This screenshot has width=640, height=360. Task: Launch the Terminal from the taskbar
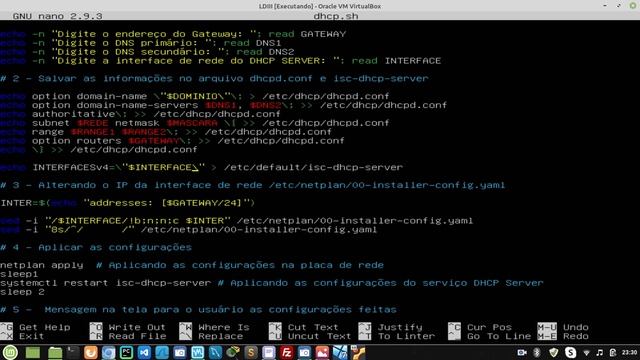tap(73, 353)
